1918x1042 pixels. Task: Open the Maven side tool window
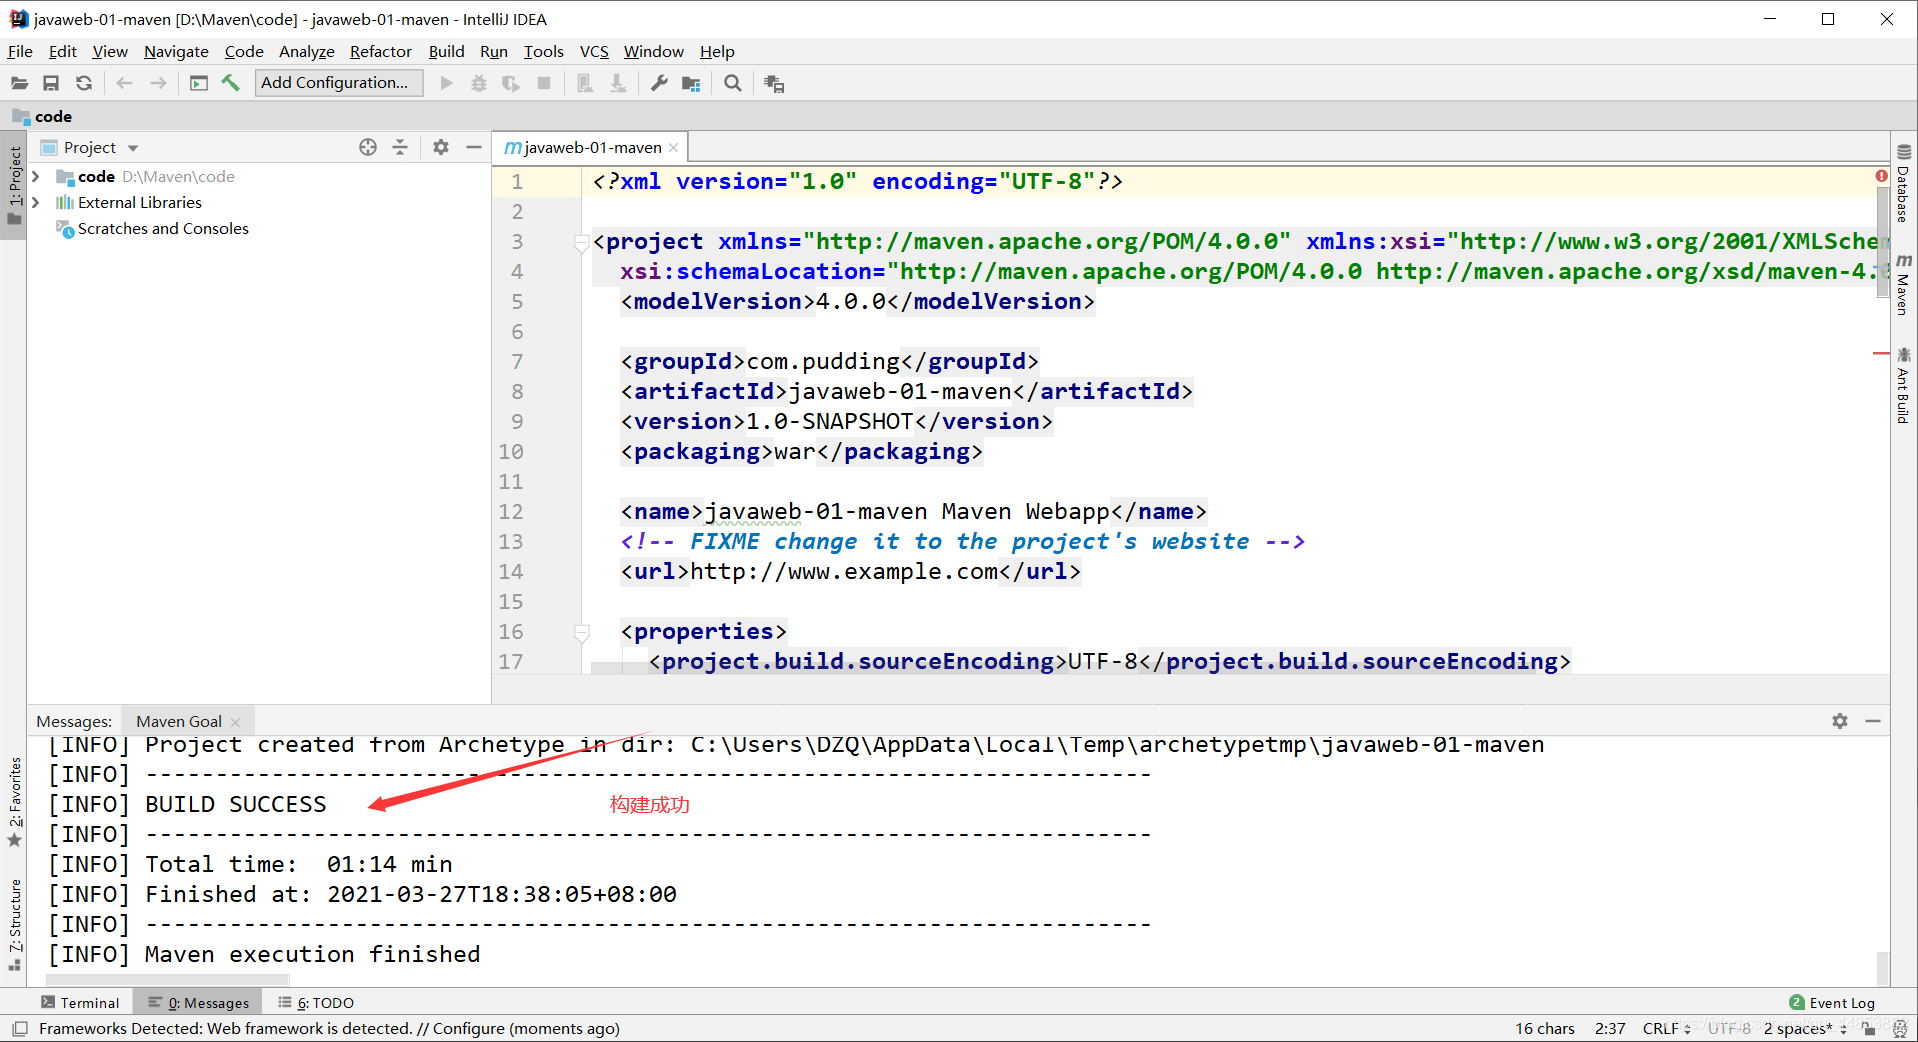(x=1904, y=283)
